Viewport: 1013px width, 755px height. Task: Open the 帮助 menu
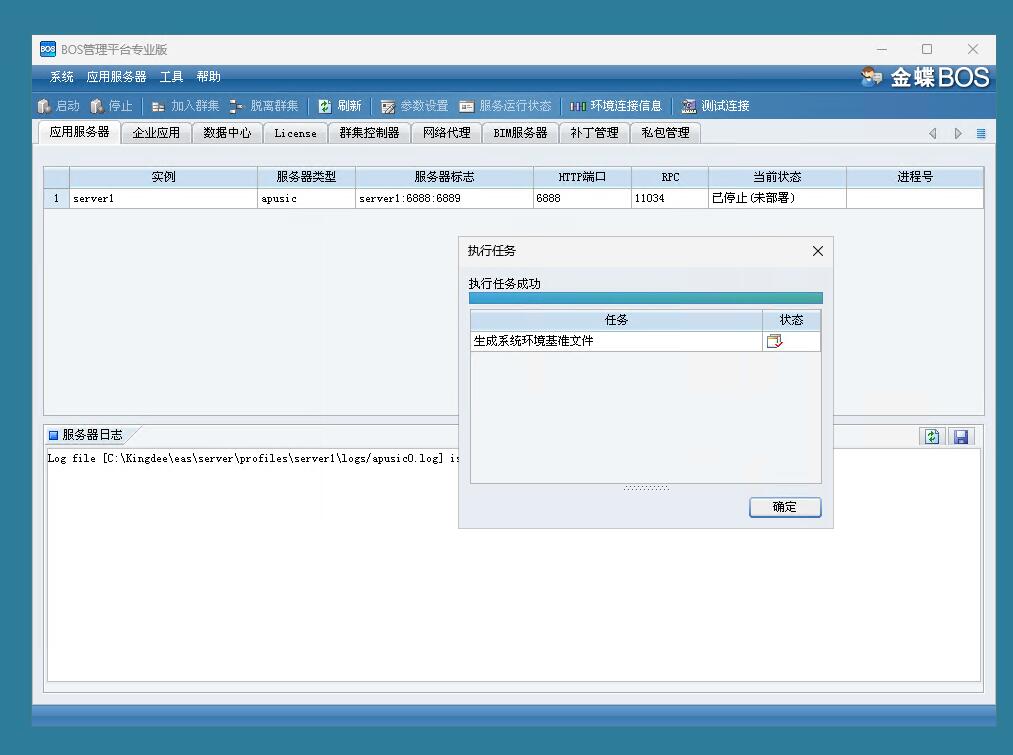click(x=209, y=77)
